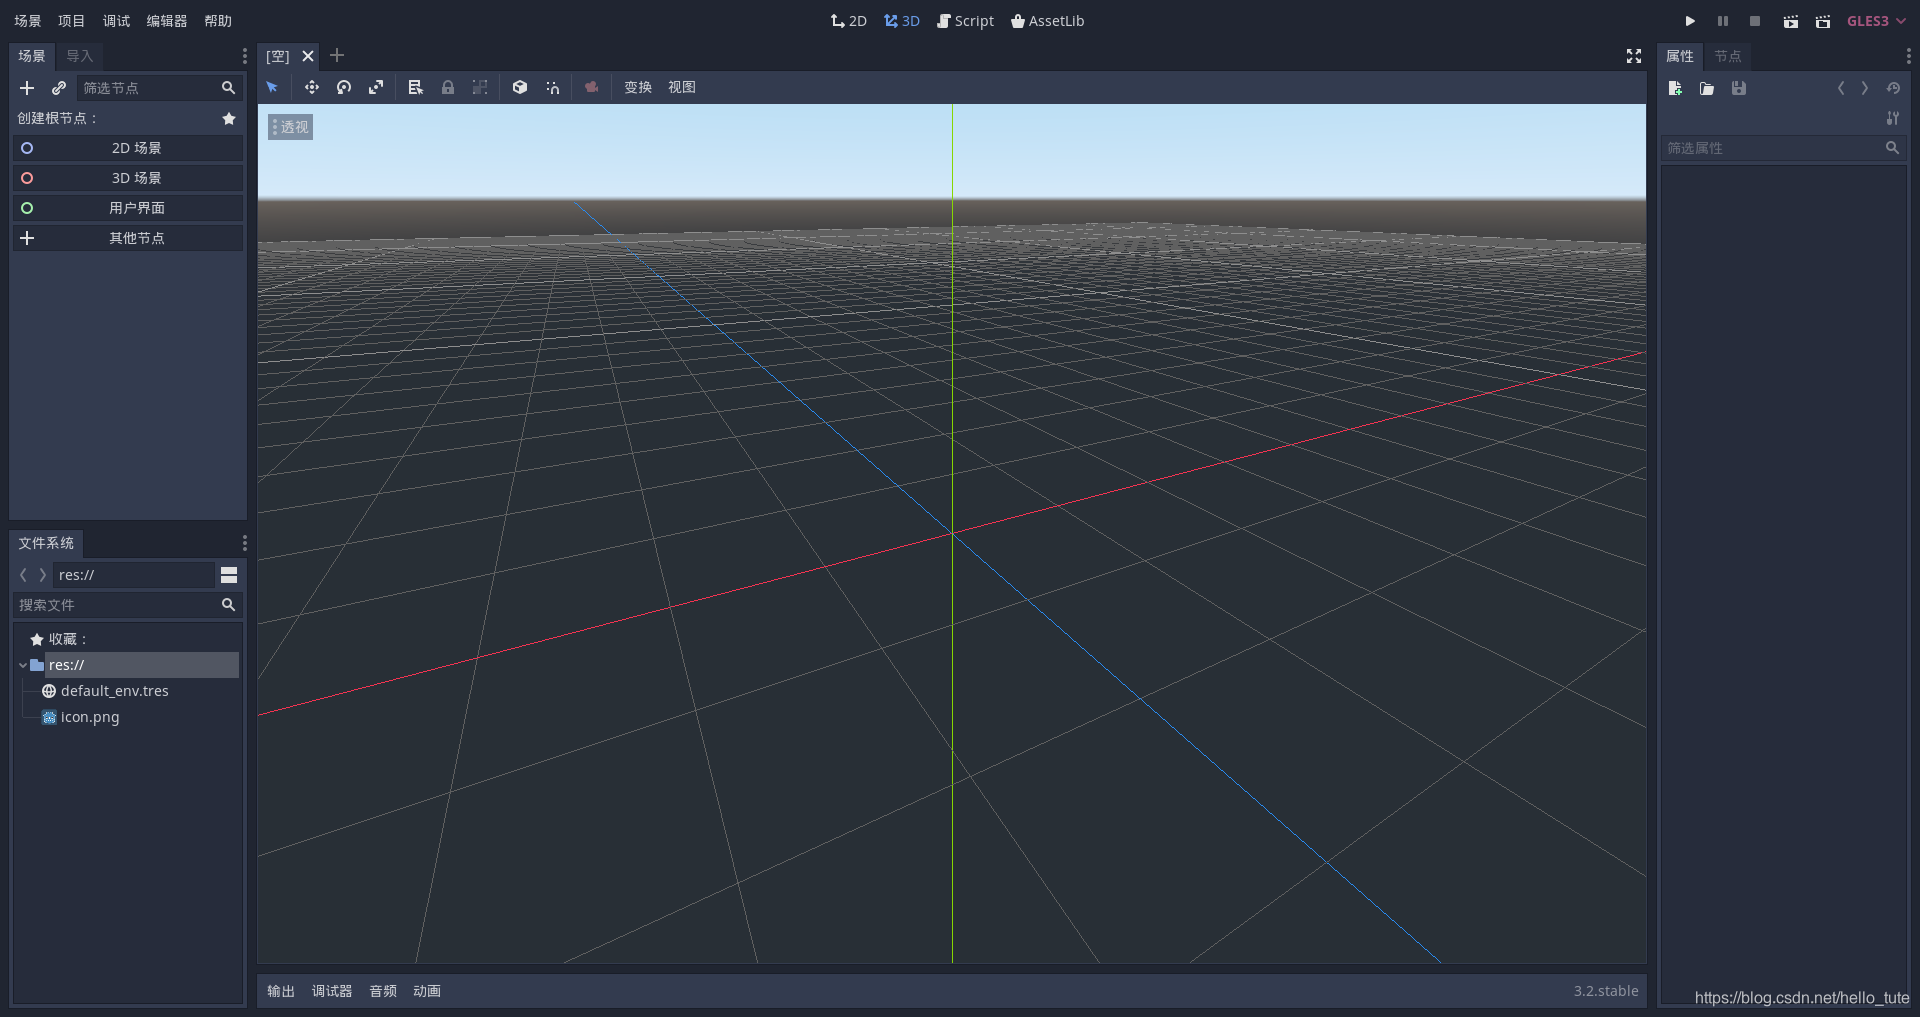The width and height of the screenshot is (1920, 1017).
Task: Open the 视图 (View) menu
Action: [x=682, y=88]
